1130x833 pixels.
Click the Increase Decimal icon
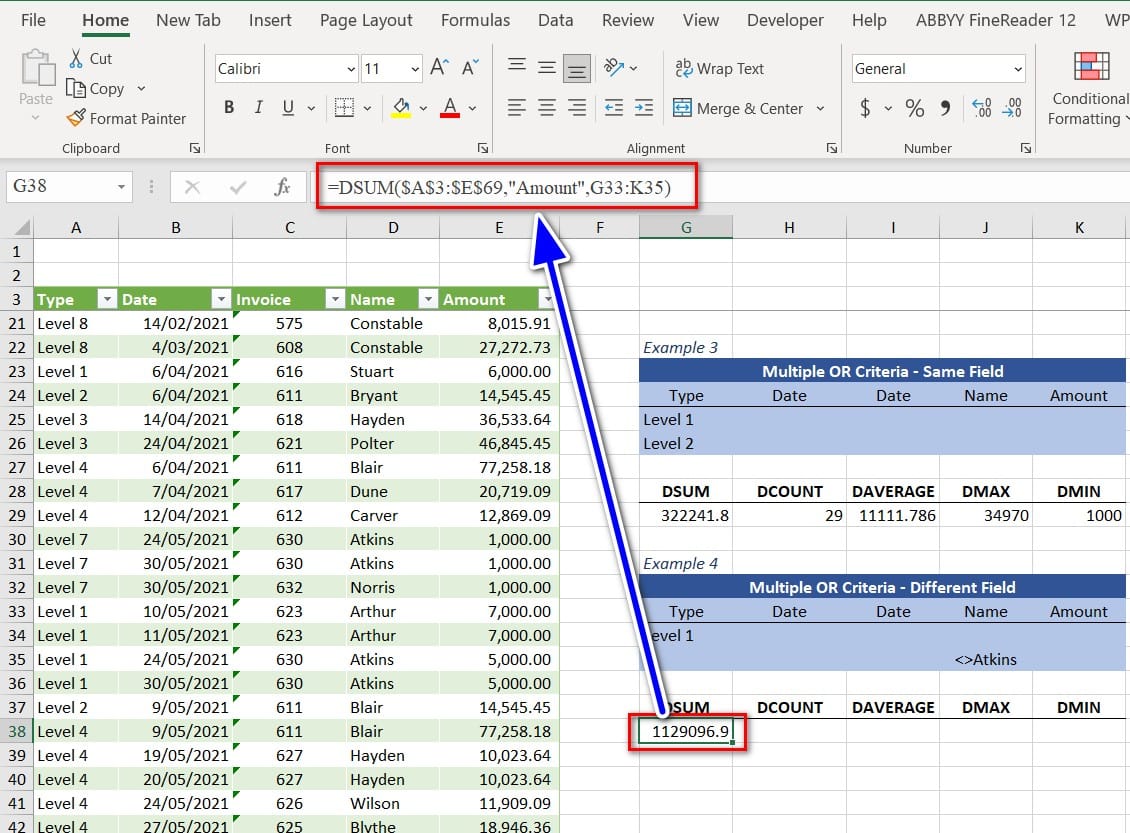pos(981,108)
